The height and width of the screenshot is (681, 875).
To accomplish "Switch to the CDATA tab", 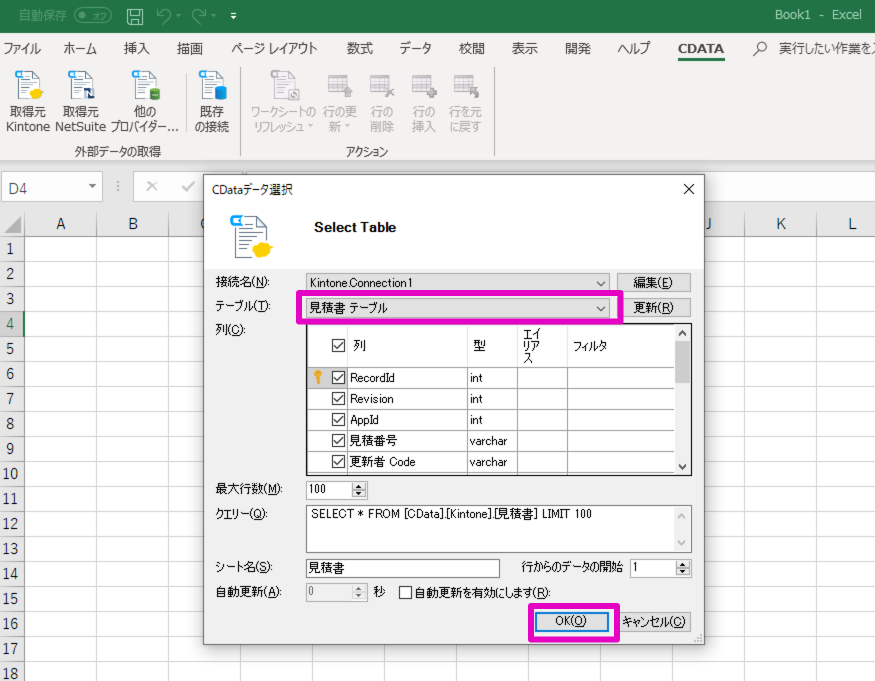I will pyautogui.click(x=700, y=49).
